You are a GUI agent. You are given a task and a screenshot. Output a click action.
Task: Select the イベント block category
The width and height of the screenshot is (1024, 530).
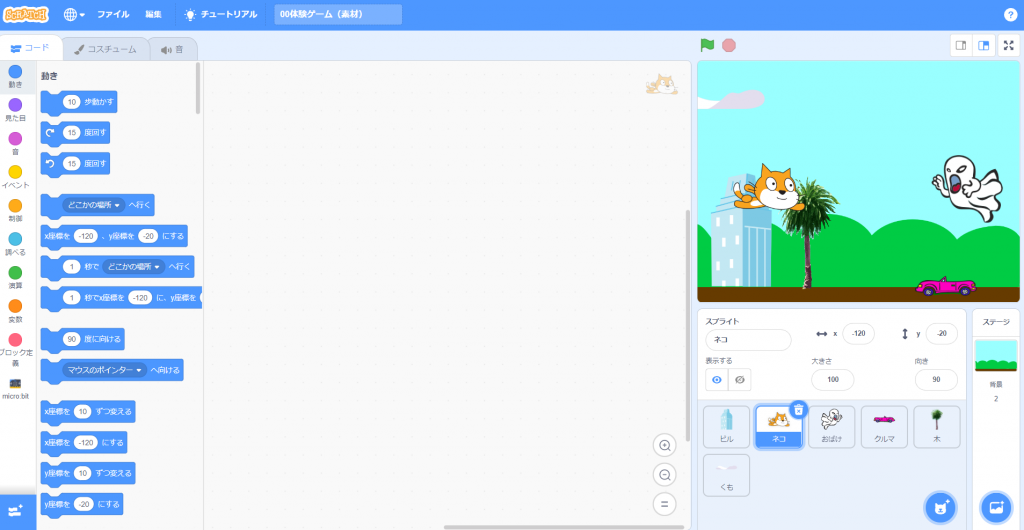point(15,178)
